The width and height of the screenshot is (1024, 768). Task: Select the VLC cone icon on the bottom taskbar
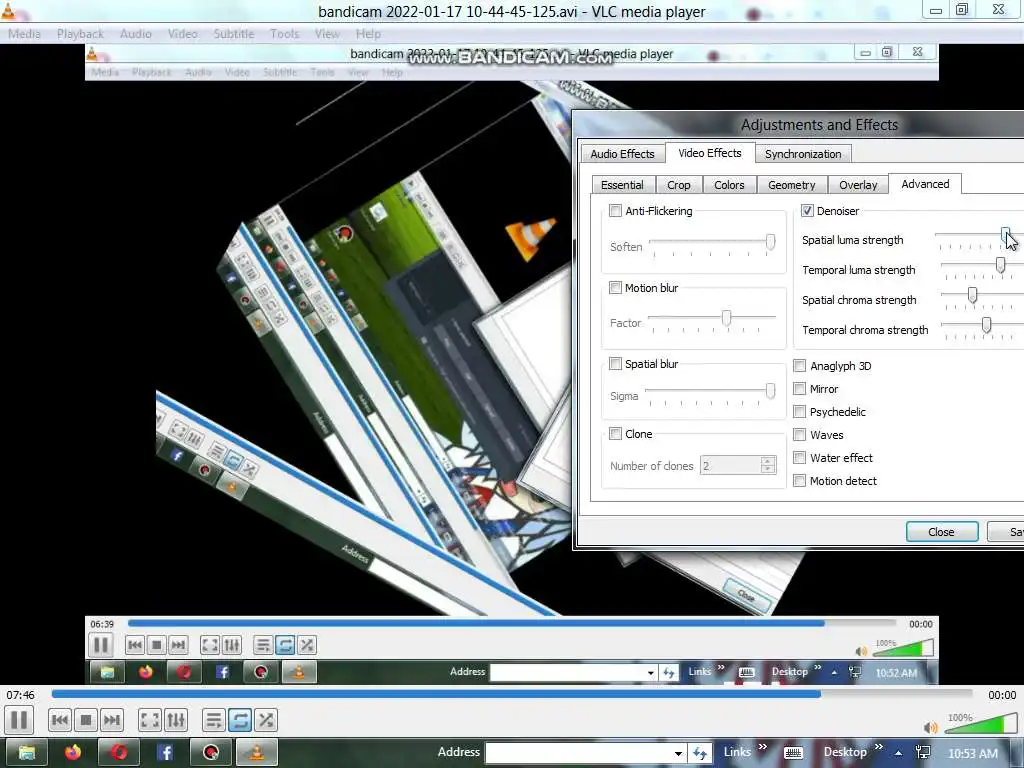tap(257, 752)
